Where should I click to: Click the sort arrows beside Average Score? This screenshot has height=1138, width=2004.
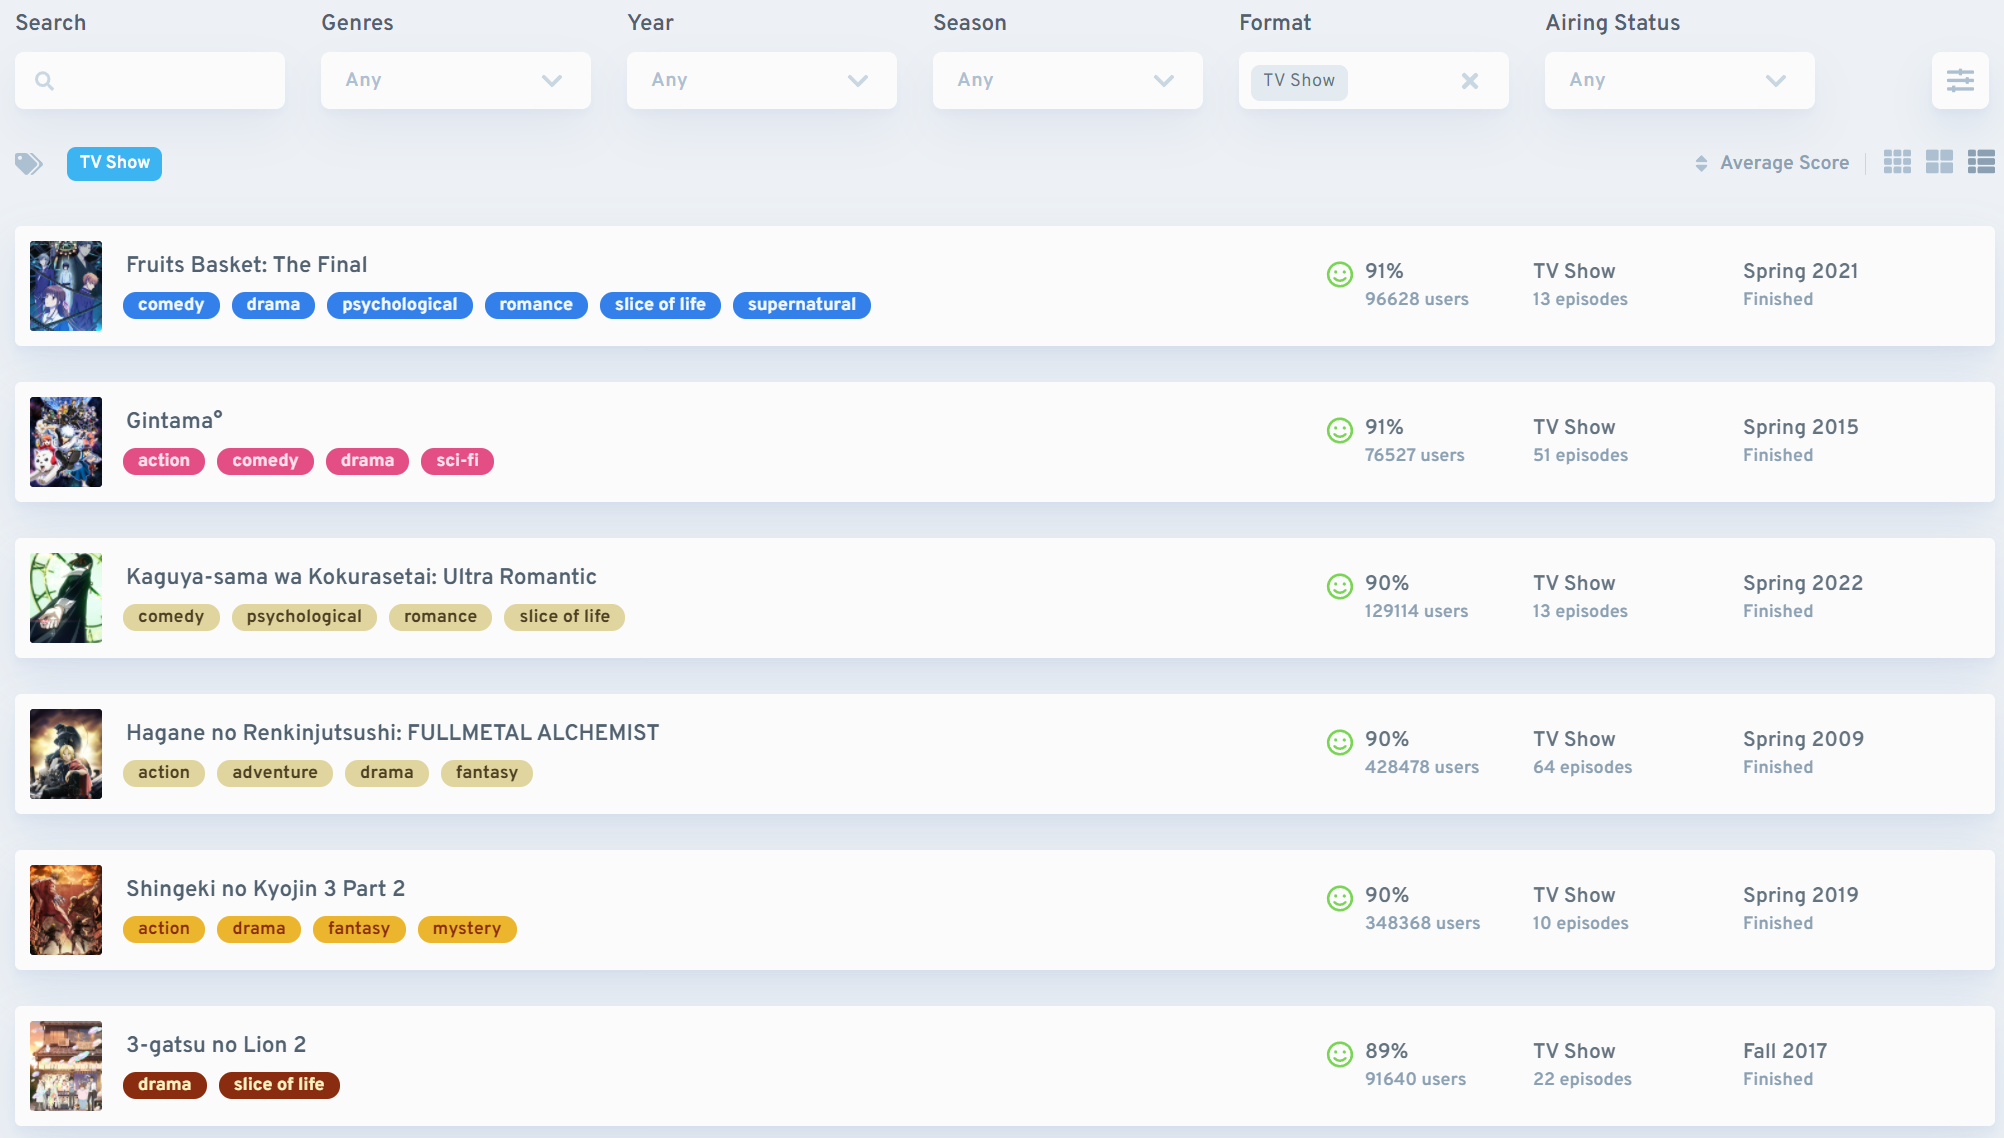tap(1701, 163)
